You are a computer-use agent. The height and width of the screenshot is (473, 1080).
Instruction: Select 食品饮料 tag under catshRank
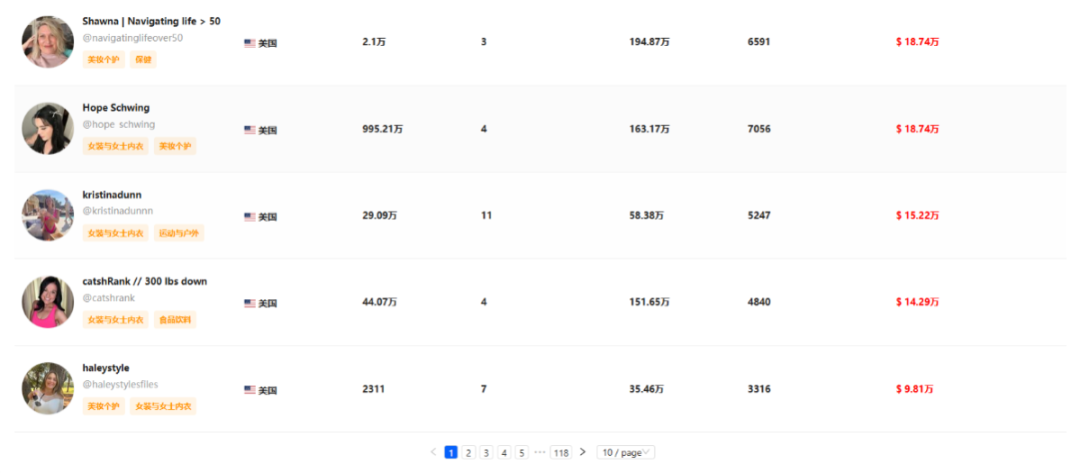(x=176, y=320)
